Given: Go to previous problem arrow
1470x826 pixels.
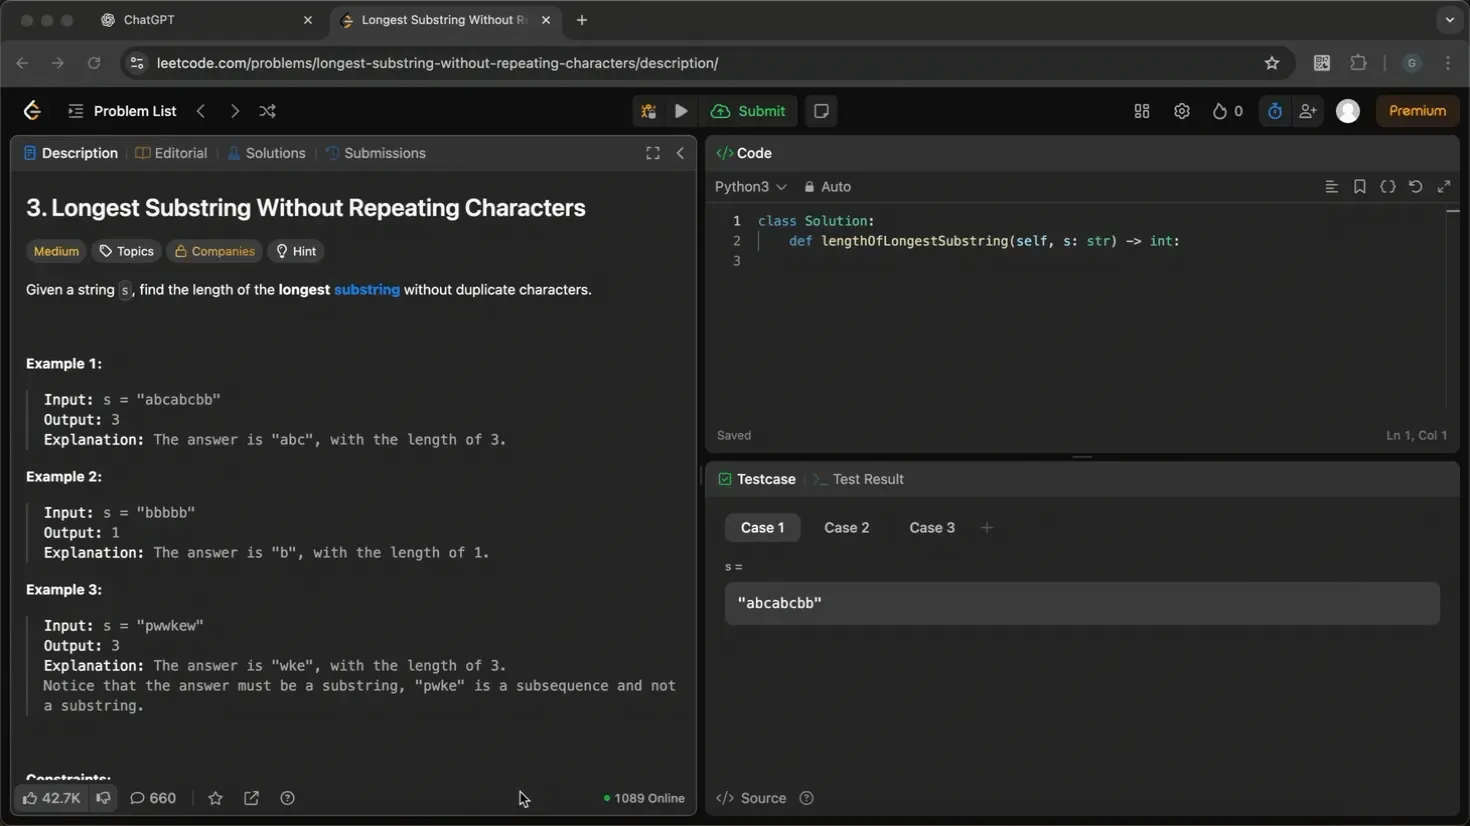Looking at the screenshot, I should (201, 111).
